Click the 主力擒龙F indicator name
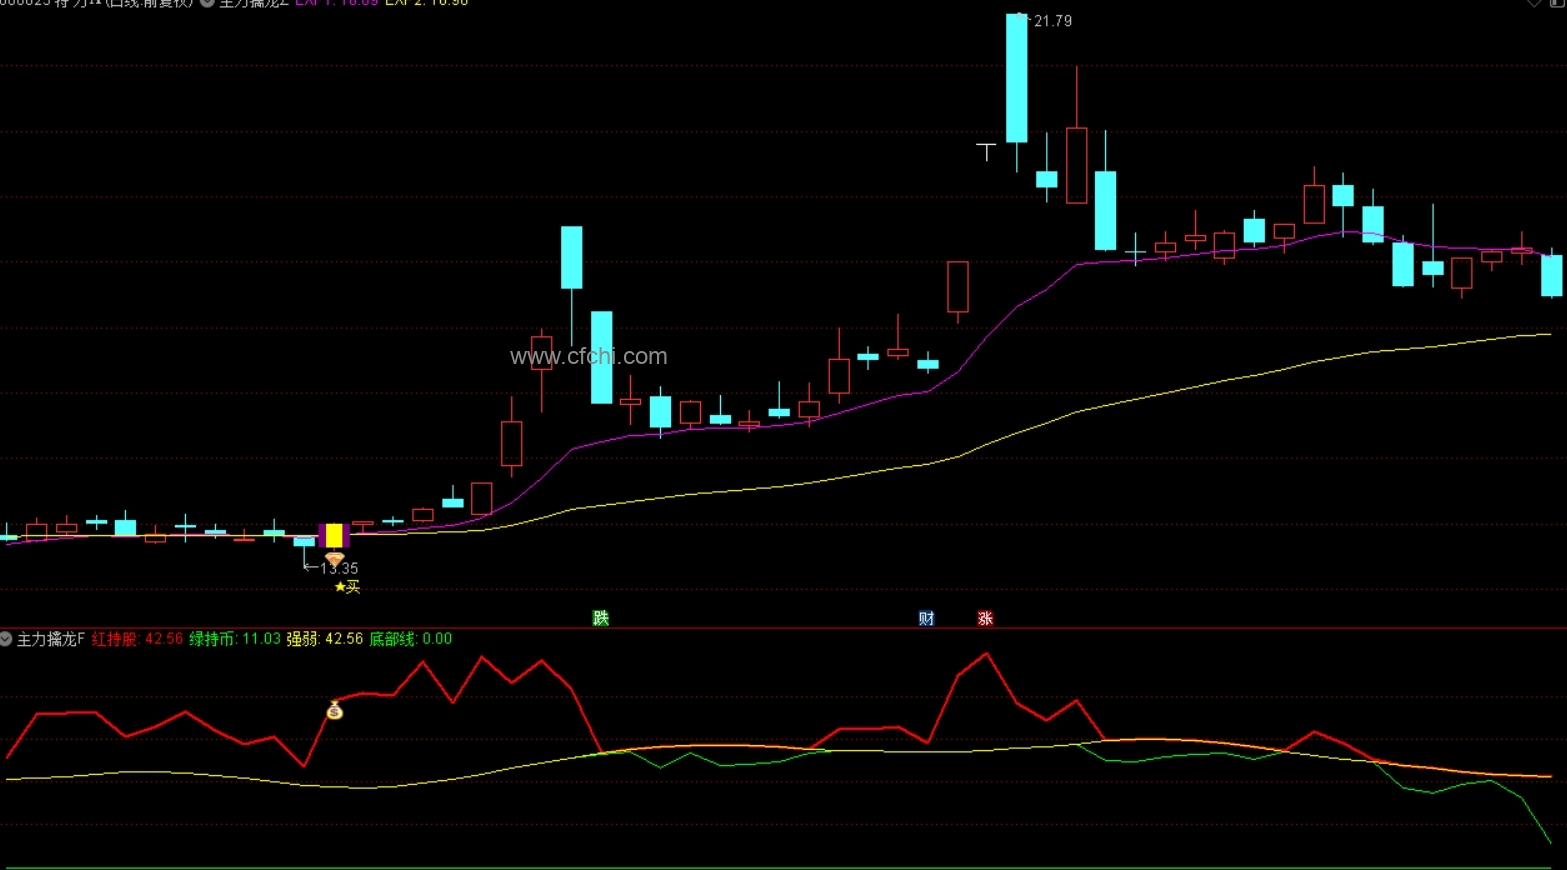The height and width of the screenshot is (870, 1567). click(x=51, y=639)
